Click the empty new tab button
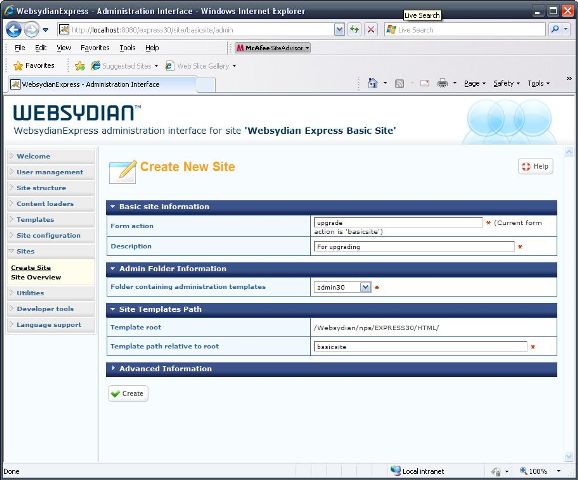578x480 pixels. [206, 85]
